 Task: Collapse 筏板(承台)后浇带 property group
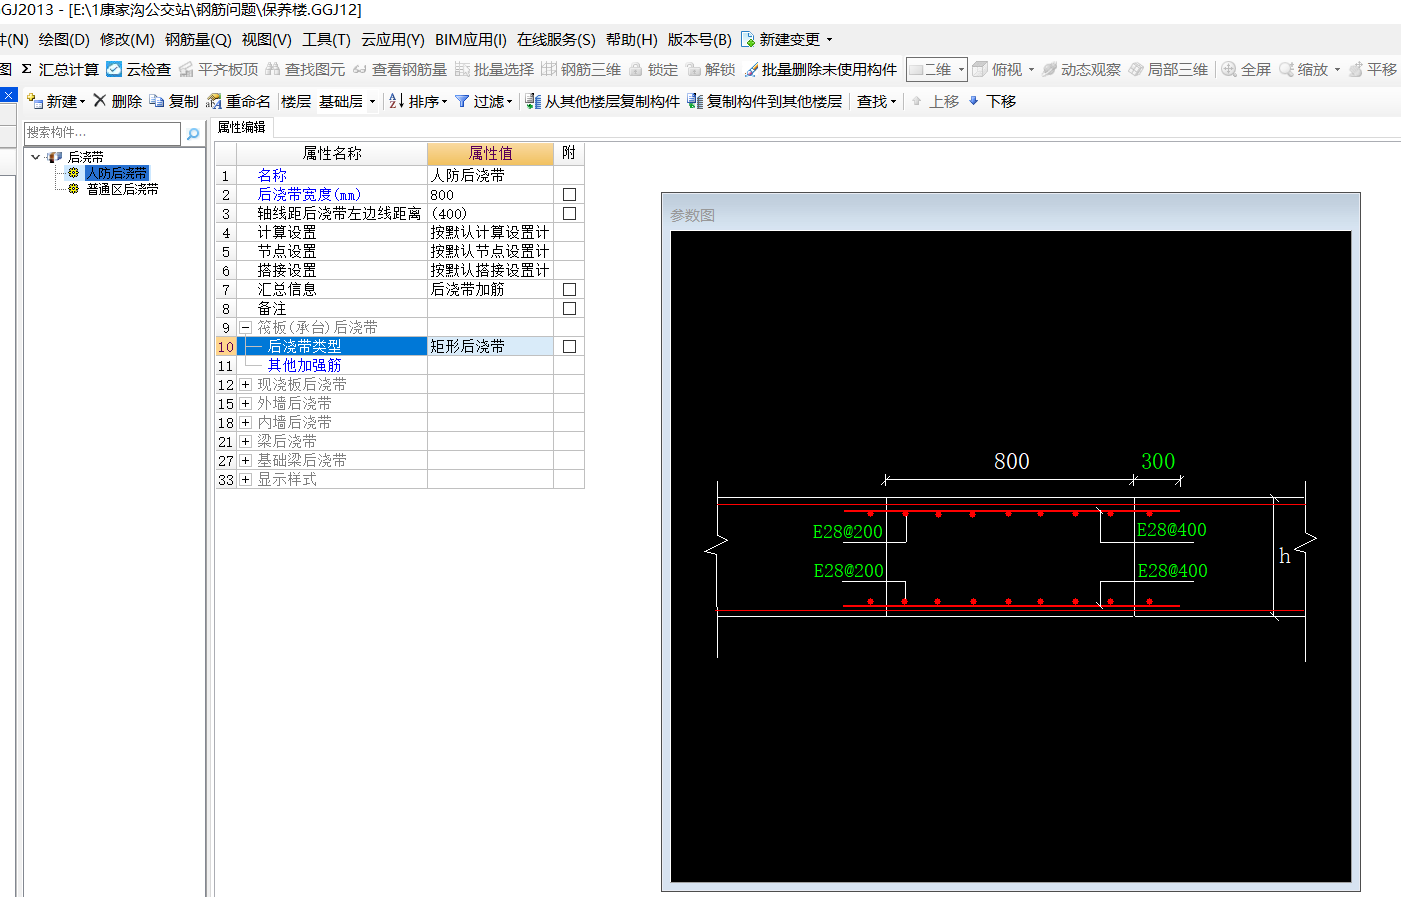click(x=245, y=327)
